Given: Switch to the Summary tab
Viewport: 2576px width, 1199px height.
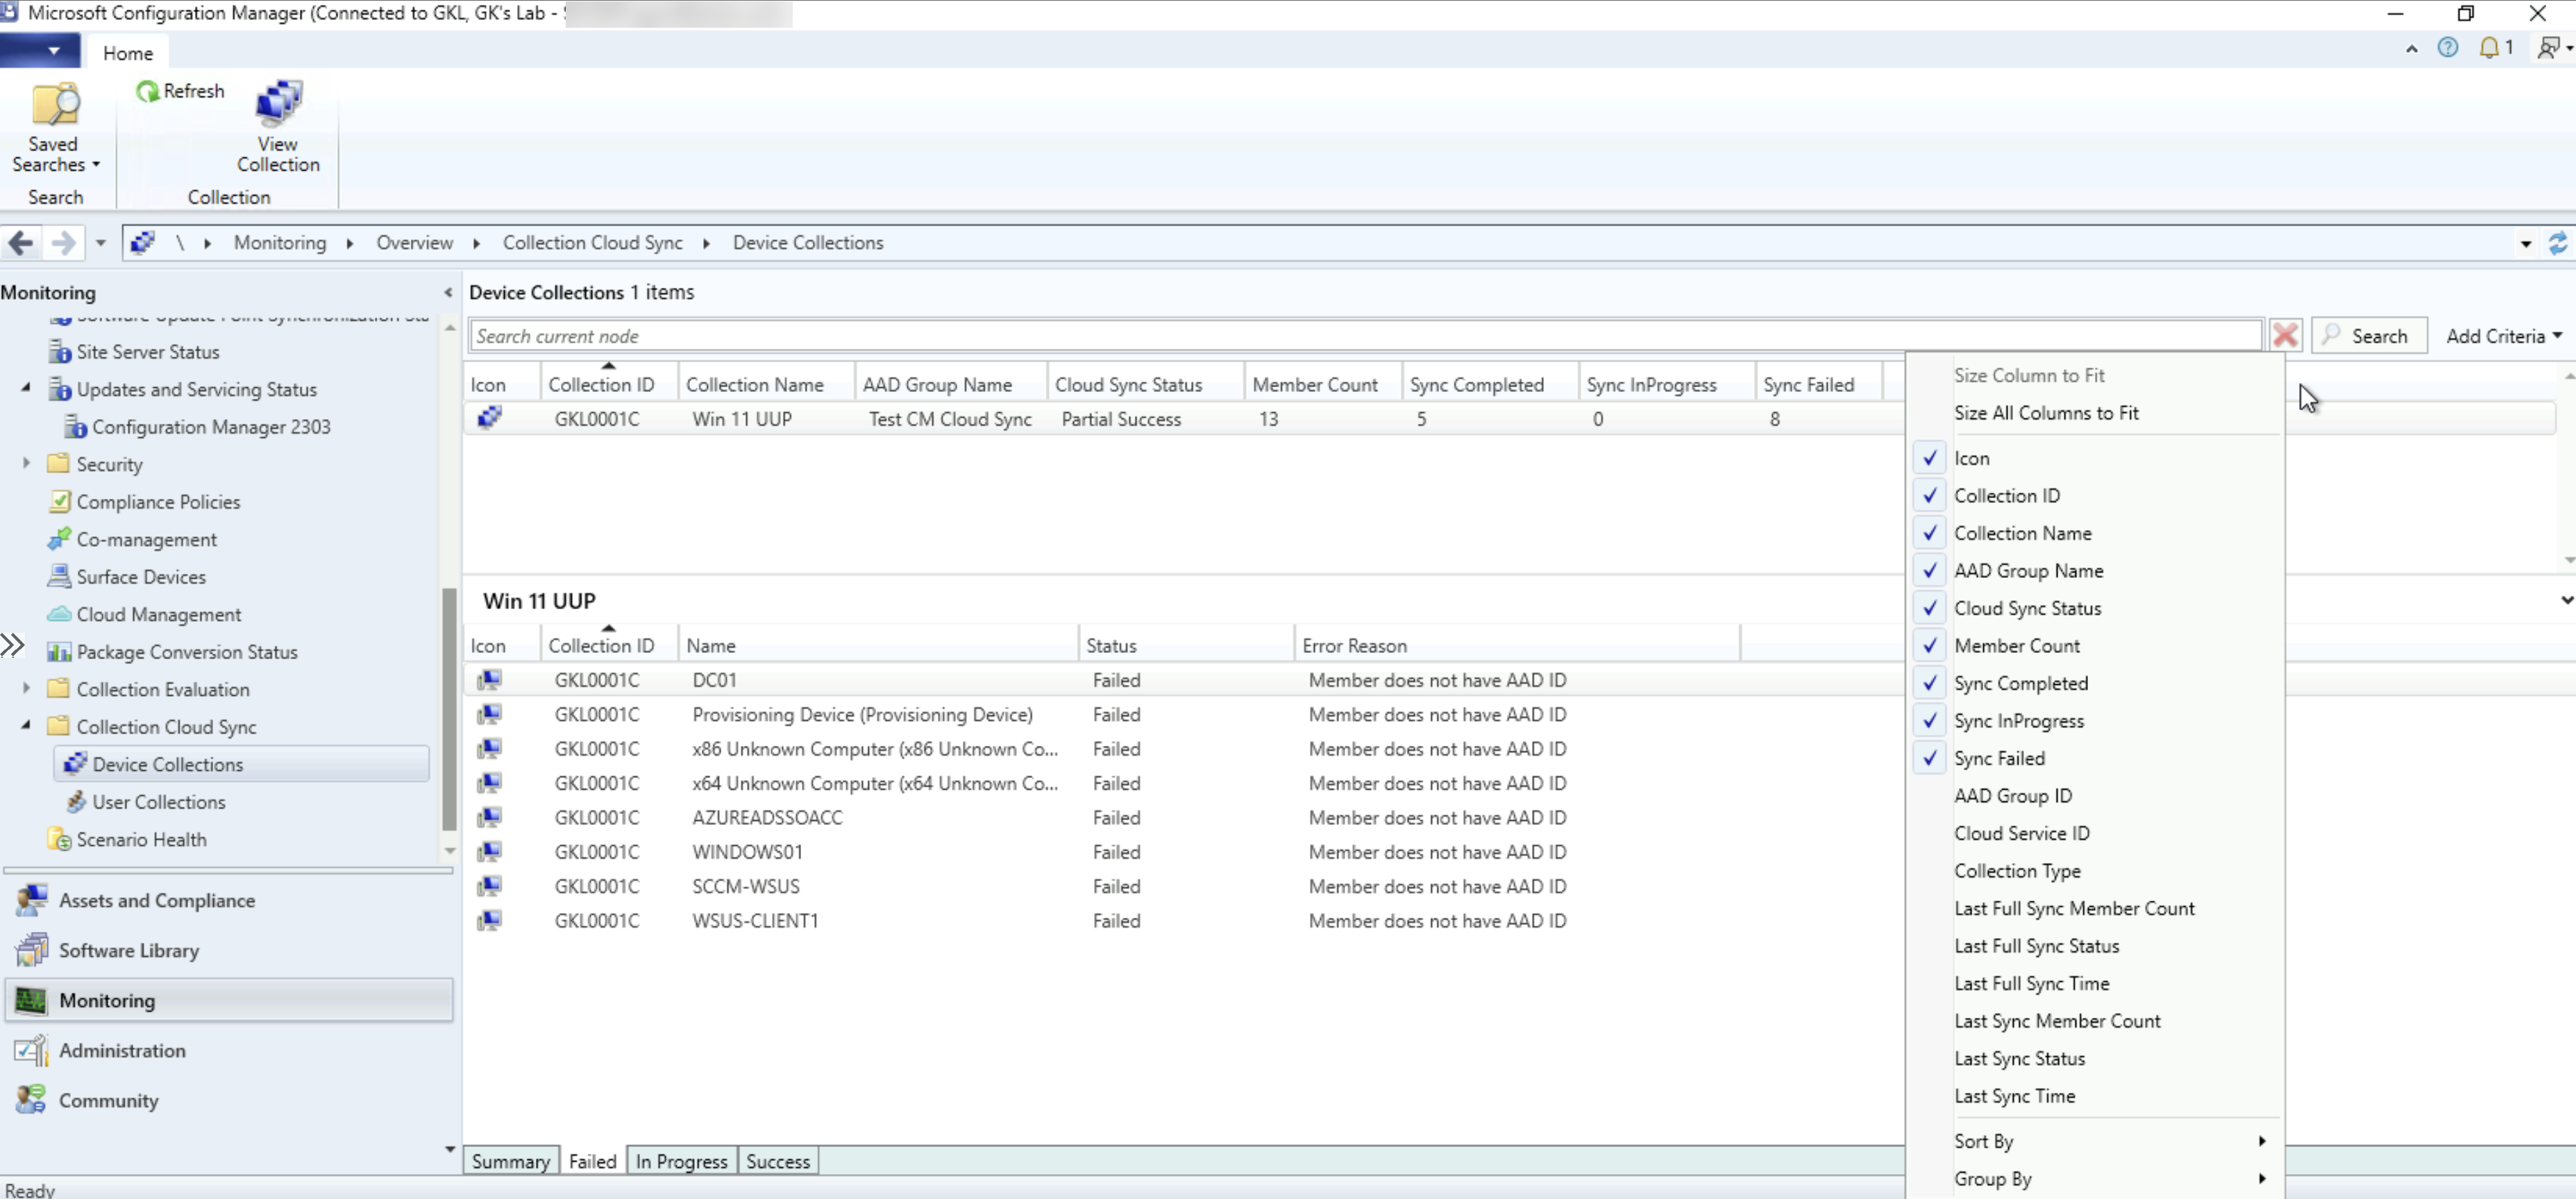Looking at the screenshot, I should tap(510, 1161).
